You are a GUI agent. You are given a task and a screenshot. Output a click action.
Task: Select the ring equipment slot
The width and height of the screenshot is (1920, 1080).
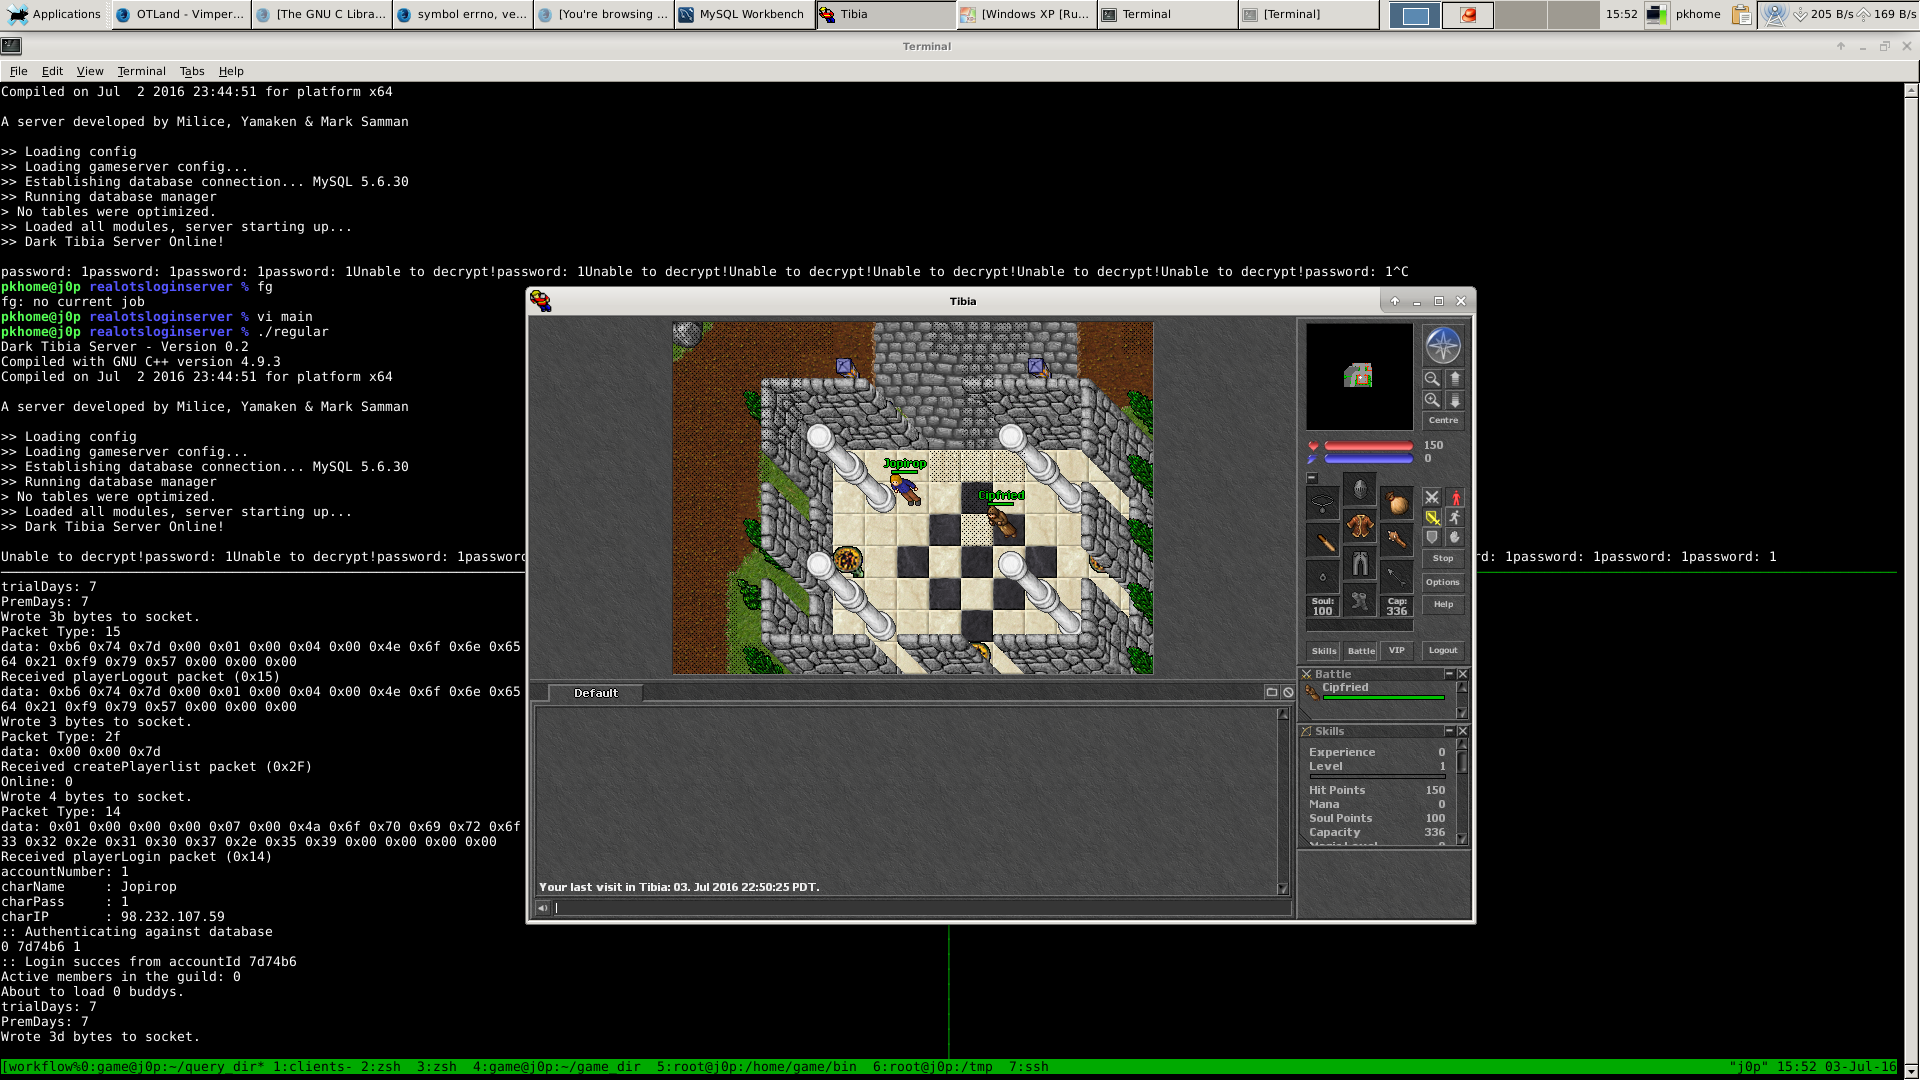(1322, 577)
